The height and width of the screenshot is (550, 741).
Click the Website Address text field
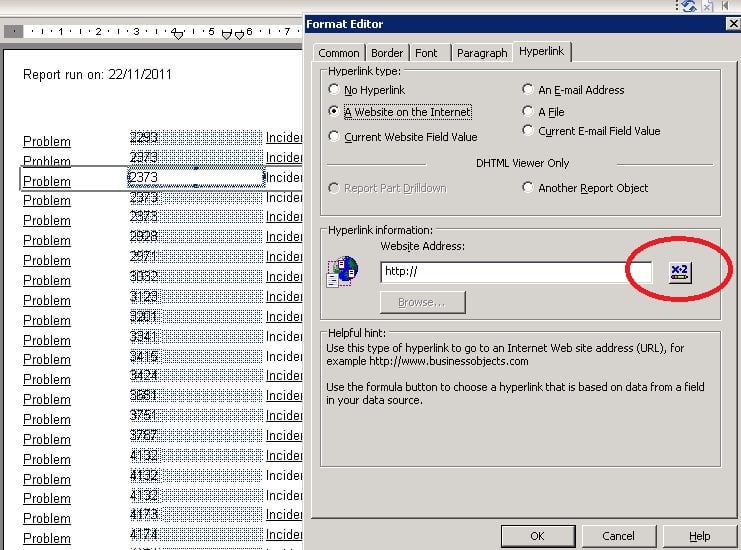tap(515, 272)
